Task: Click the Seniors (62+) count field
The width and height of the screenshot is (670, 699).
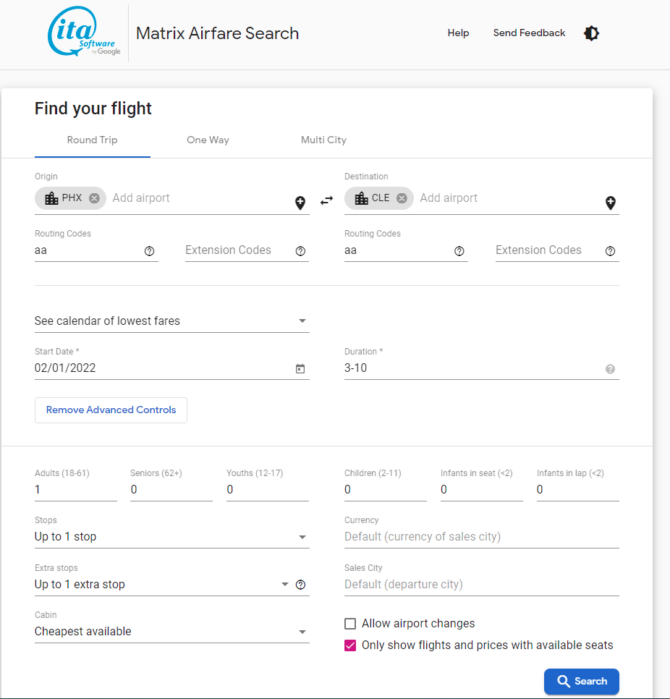Action: [x=171, y=489]
